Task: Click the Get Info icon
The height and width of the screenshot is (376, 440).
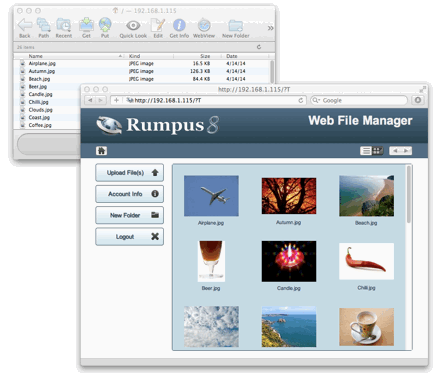Action: pyautogui.click(x=179, y=25)
